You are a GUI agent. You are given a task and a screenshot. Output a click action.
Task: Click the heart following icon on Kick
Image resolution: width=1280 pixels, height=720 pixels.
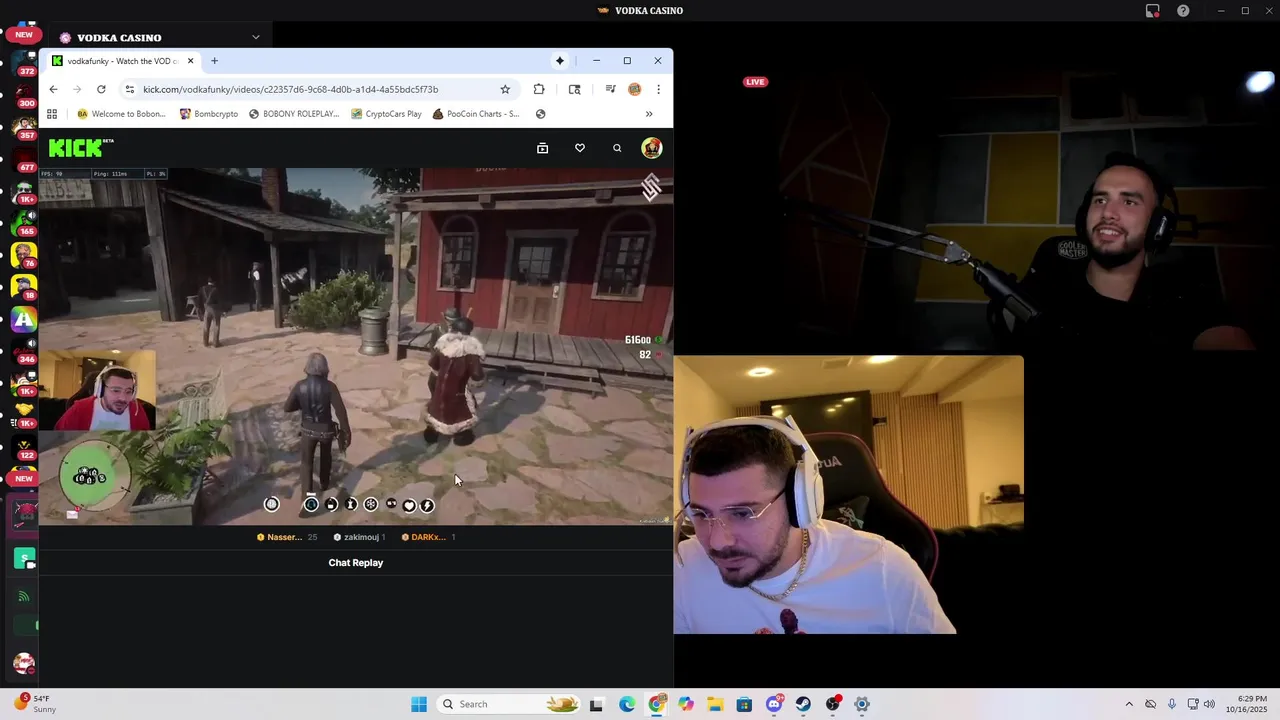(x=580, y=148)
